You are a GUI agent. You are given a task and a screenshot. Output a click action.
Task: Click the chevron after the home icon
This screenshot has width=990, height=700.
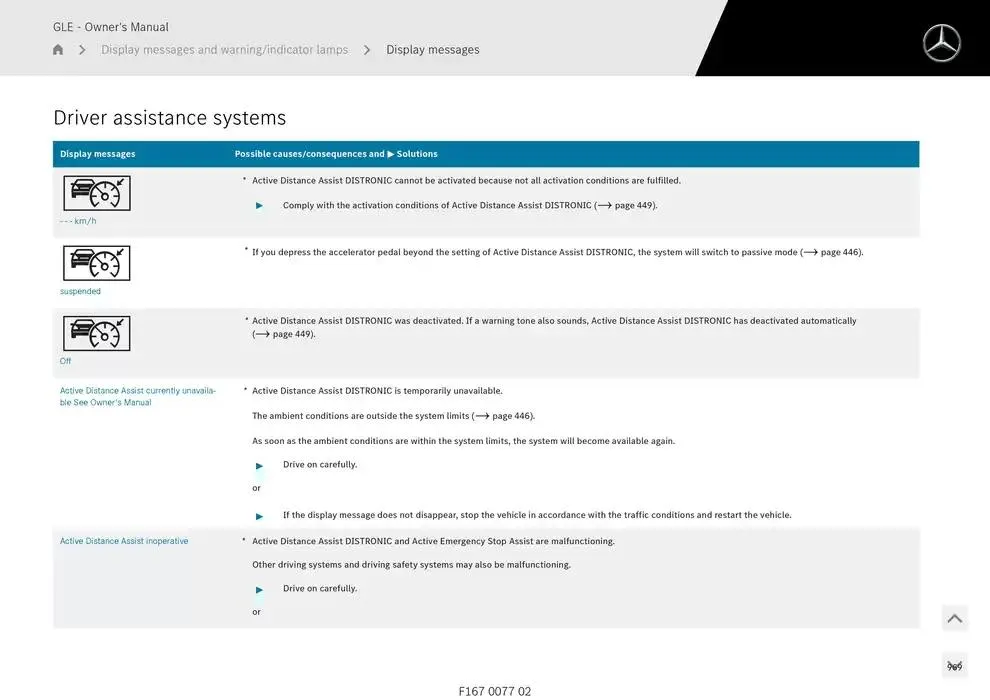click(82, 50)
